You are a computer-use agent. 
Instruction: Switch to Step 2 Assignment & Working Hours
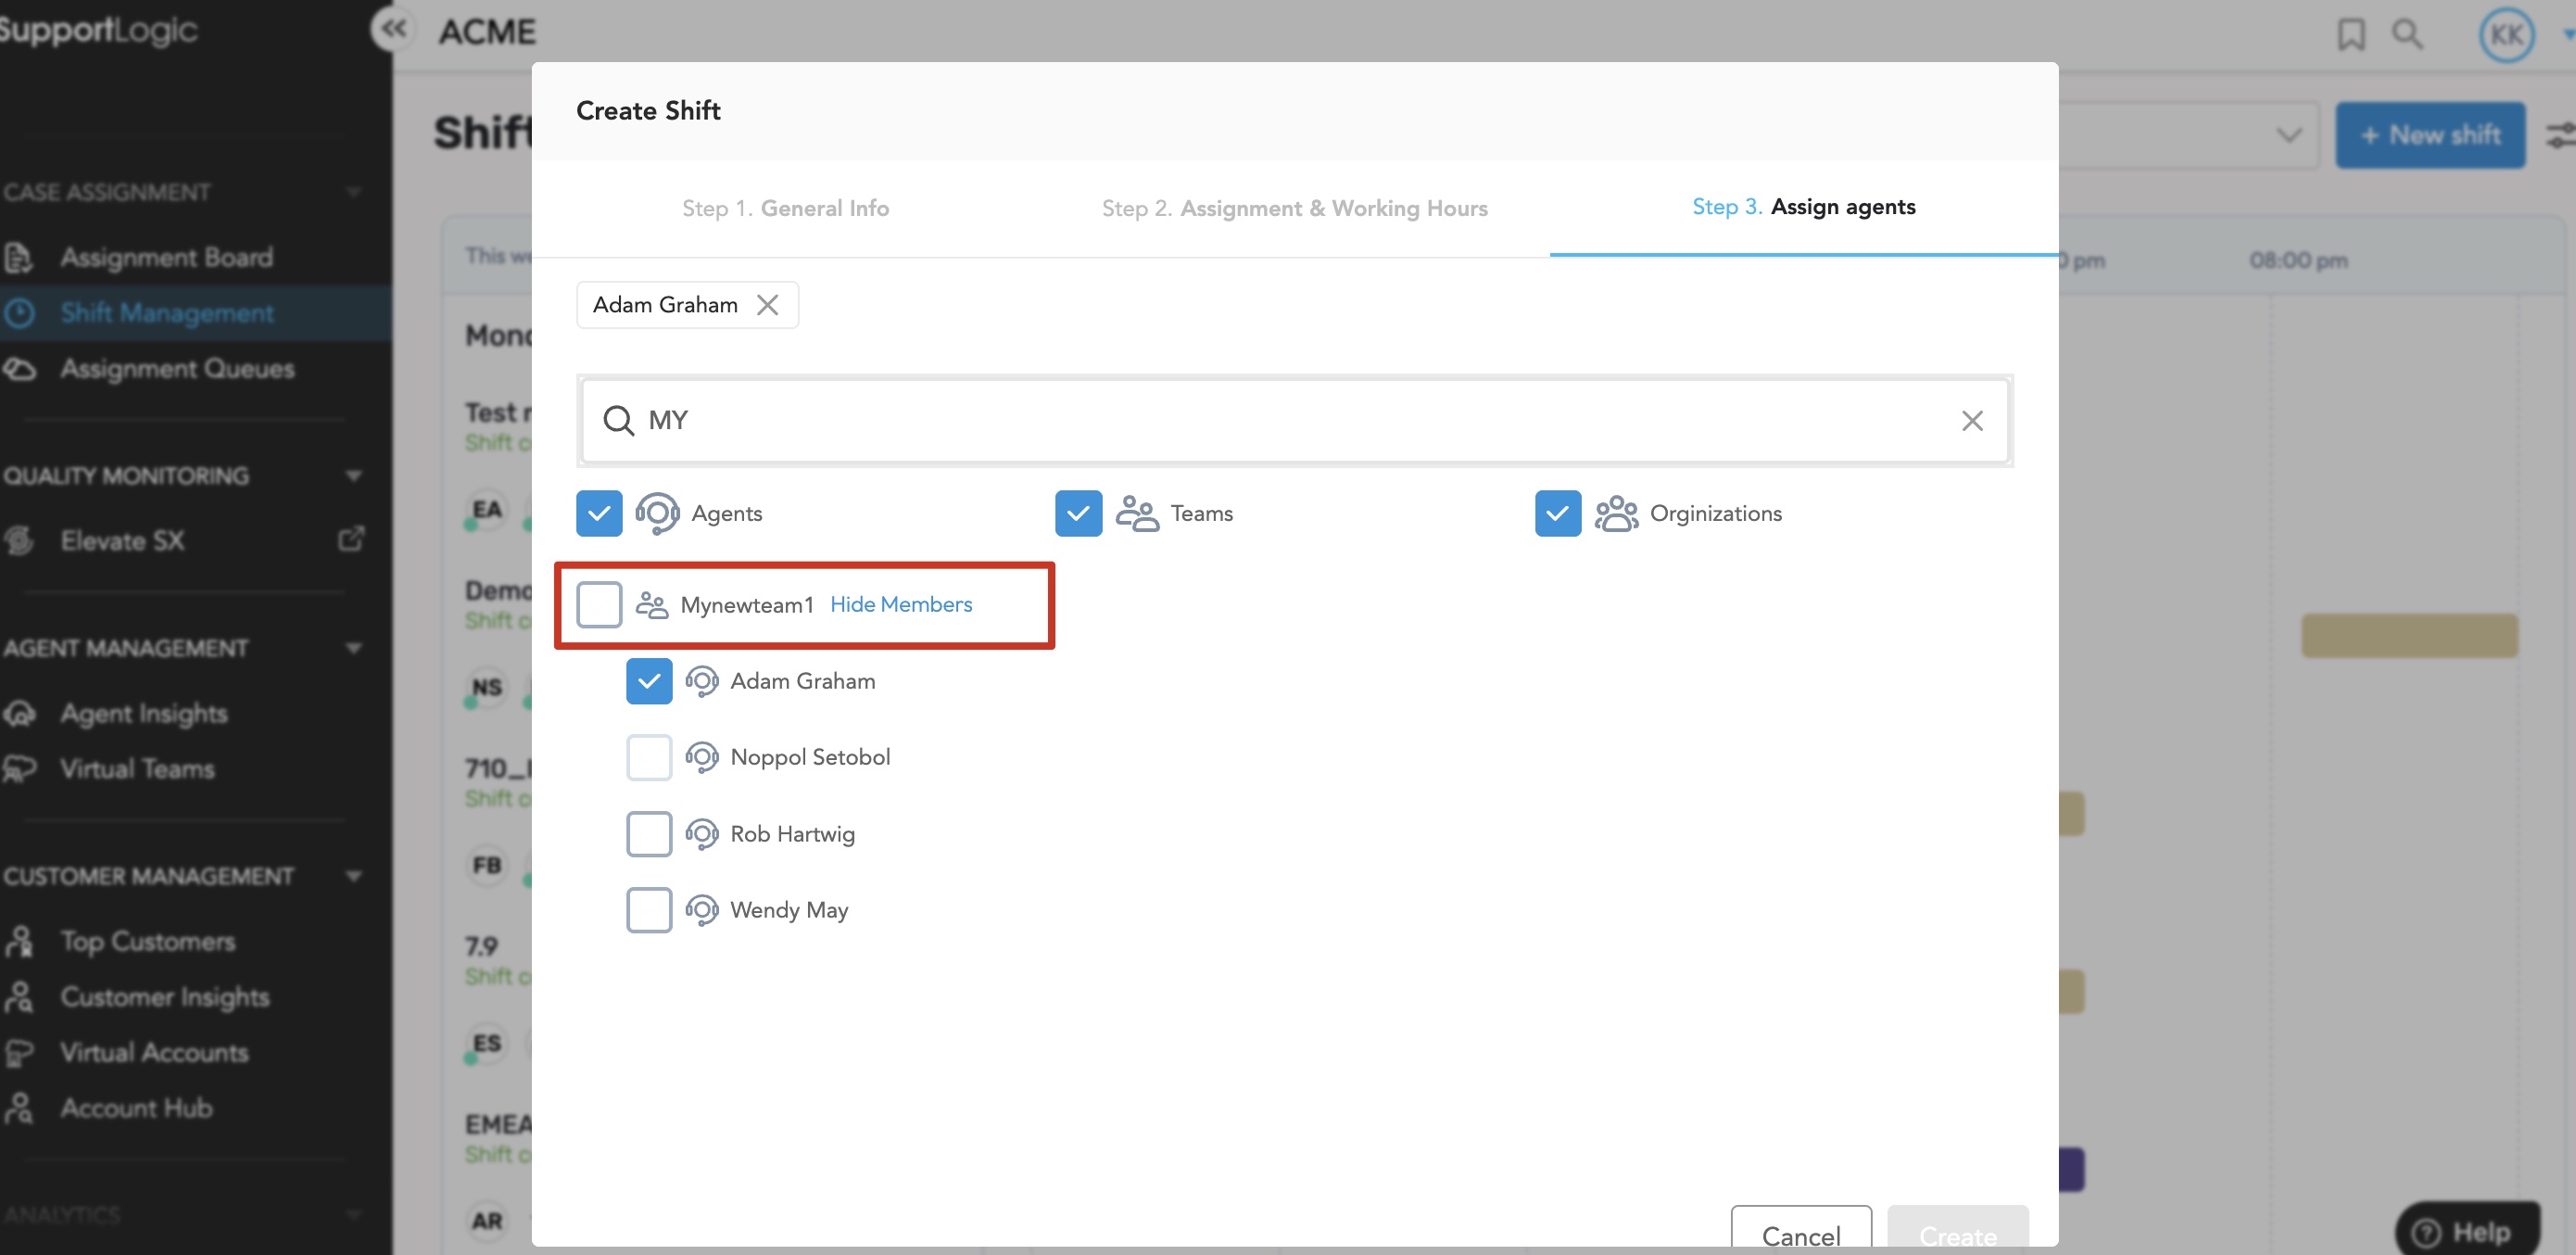pos(1294,208)
